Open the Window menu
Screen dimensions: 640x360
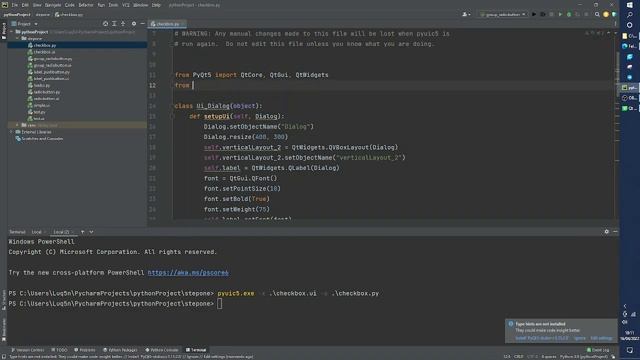point(140,5)
